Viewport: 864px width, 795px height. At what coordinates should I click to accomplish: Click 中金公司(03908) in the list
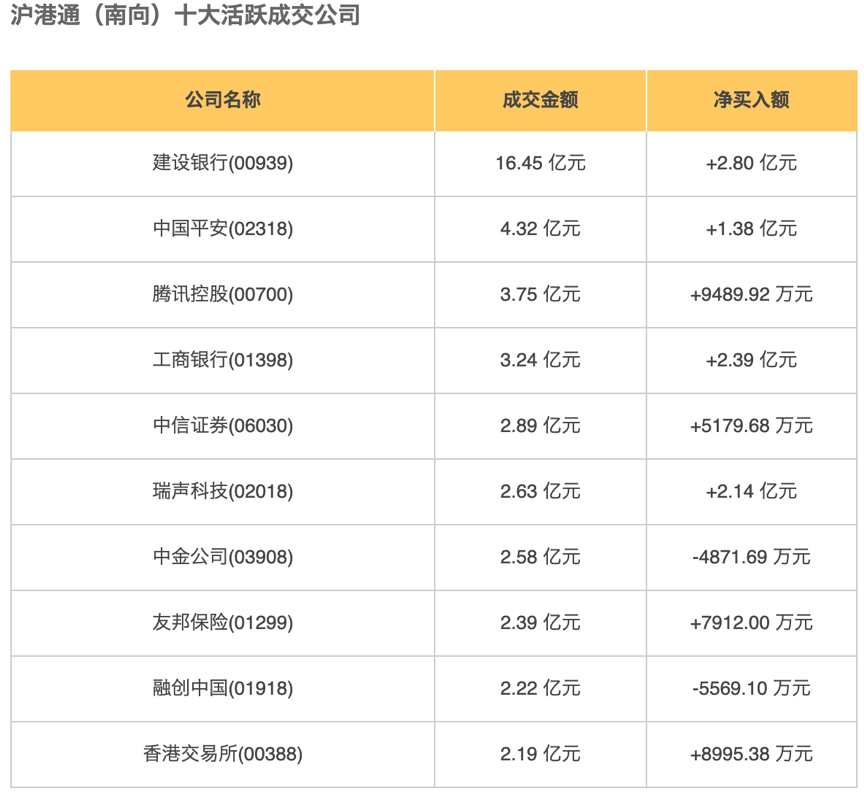click(x=222, y=557)
